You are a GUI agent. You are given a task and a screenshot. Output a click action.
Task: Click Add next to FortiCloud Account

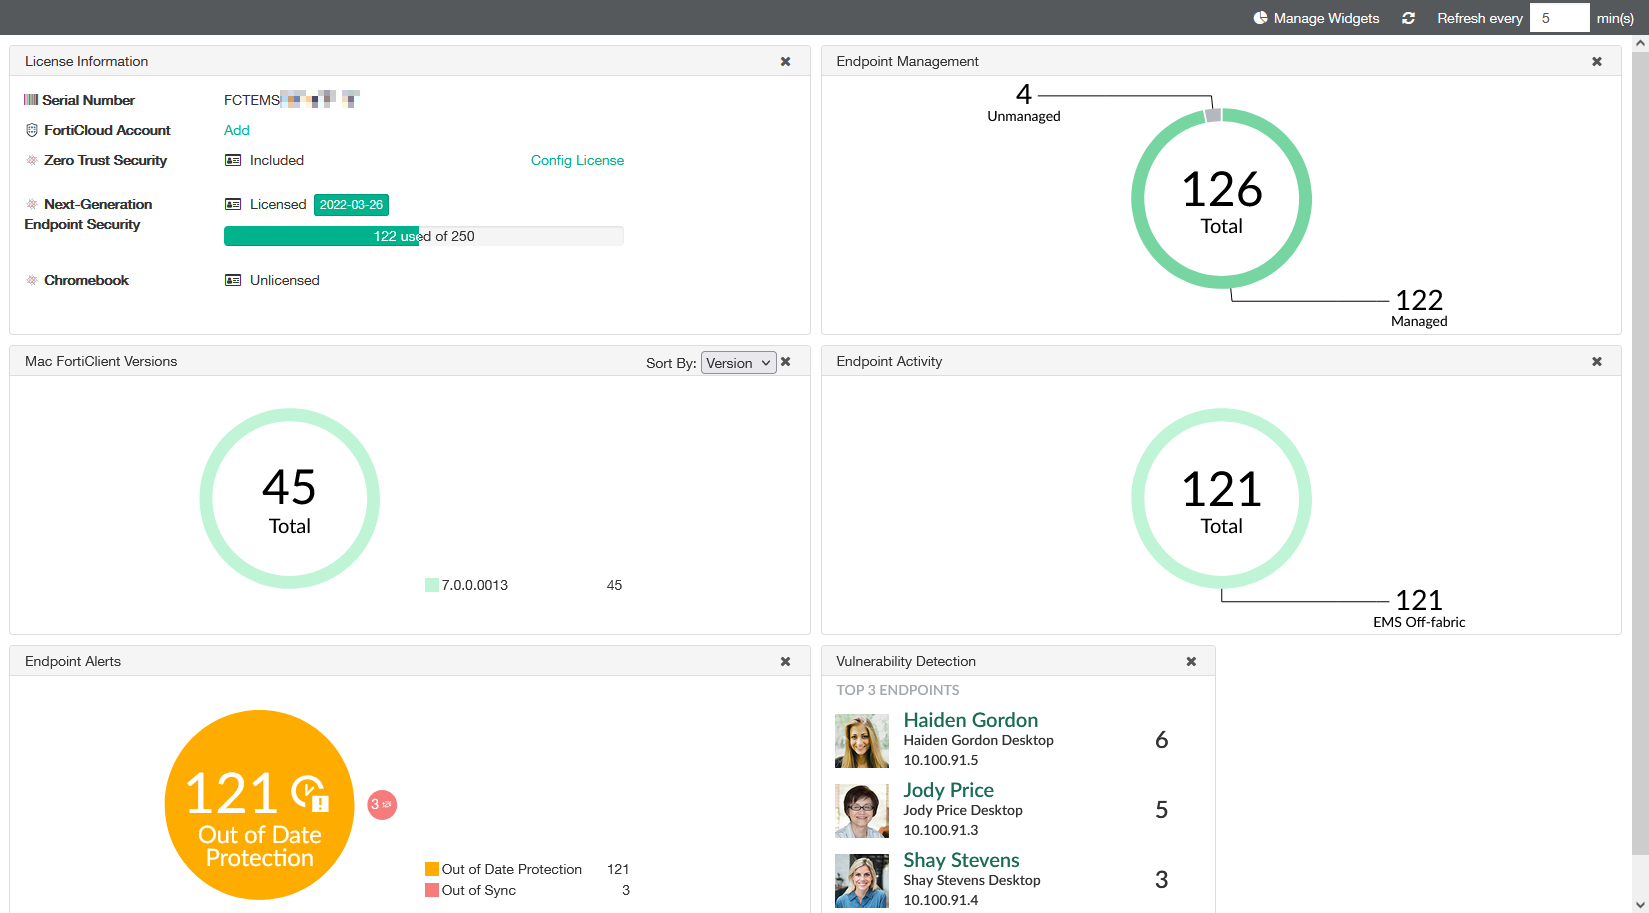pos(236,130)
